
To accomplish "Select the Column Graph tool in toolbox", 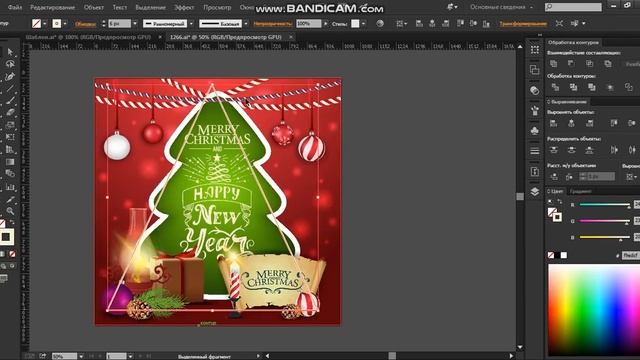I will [10, 187].
